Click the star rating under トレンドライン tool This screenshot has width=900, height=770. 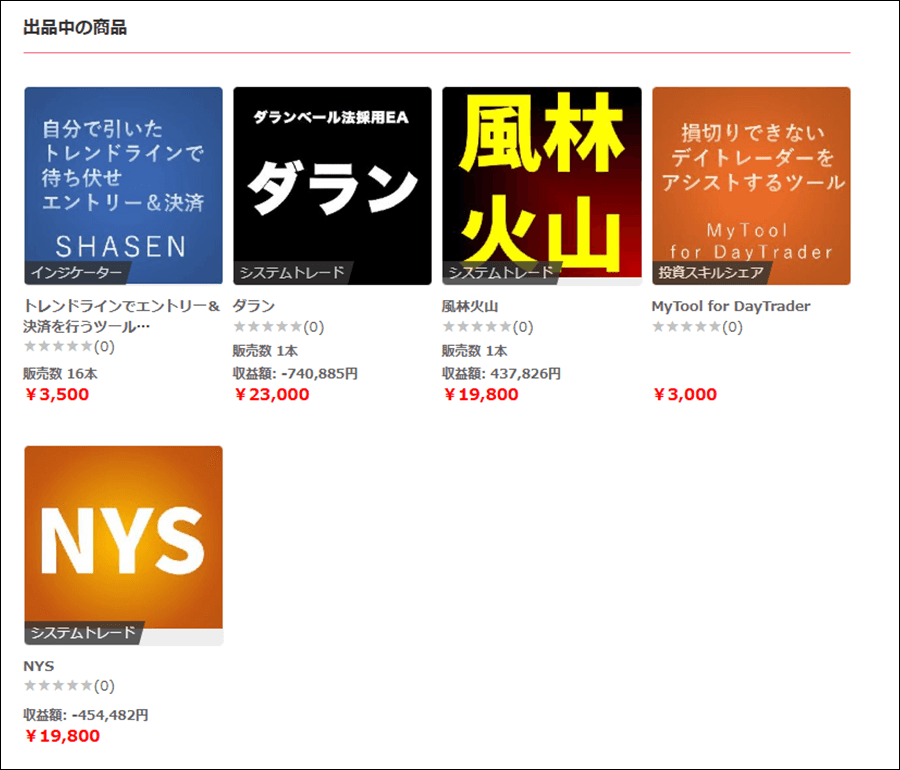click(69, 347)
